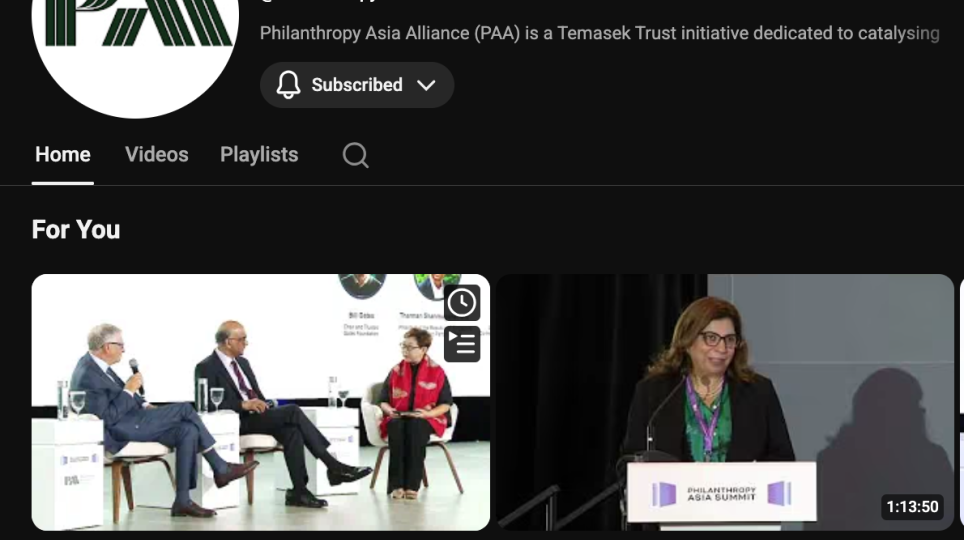
Task: Go to the Playlists tab
Action: click(259, 155)
